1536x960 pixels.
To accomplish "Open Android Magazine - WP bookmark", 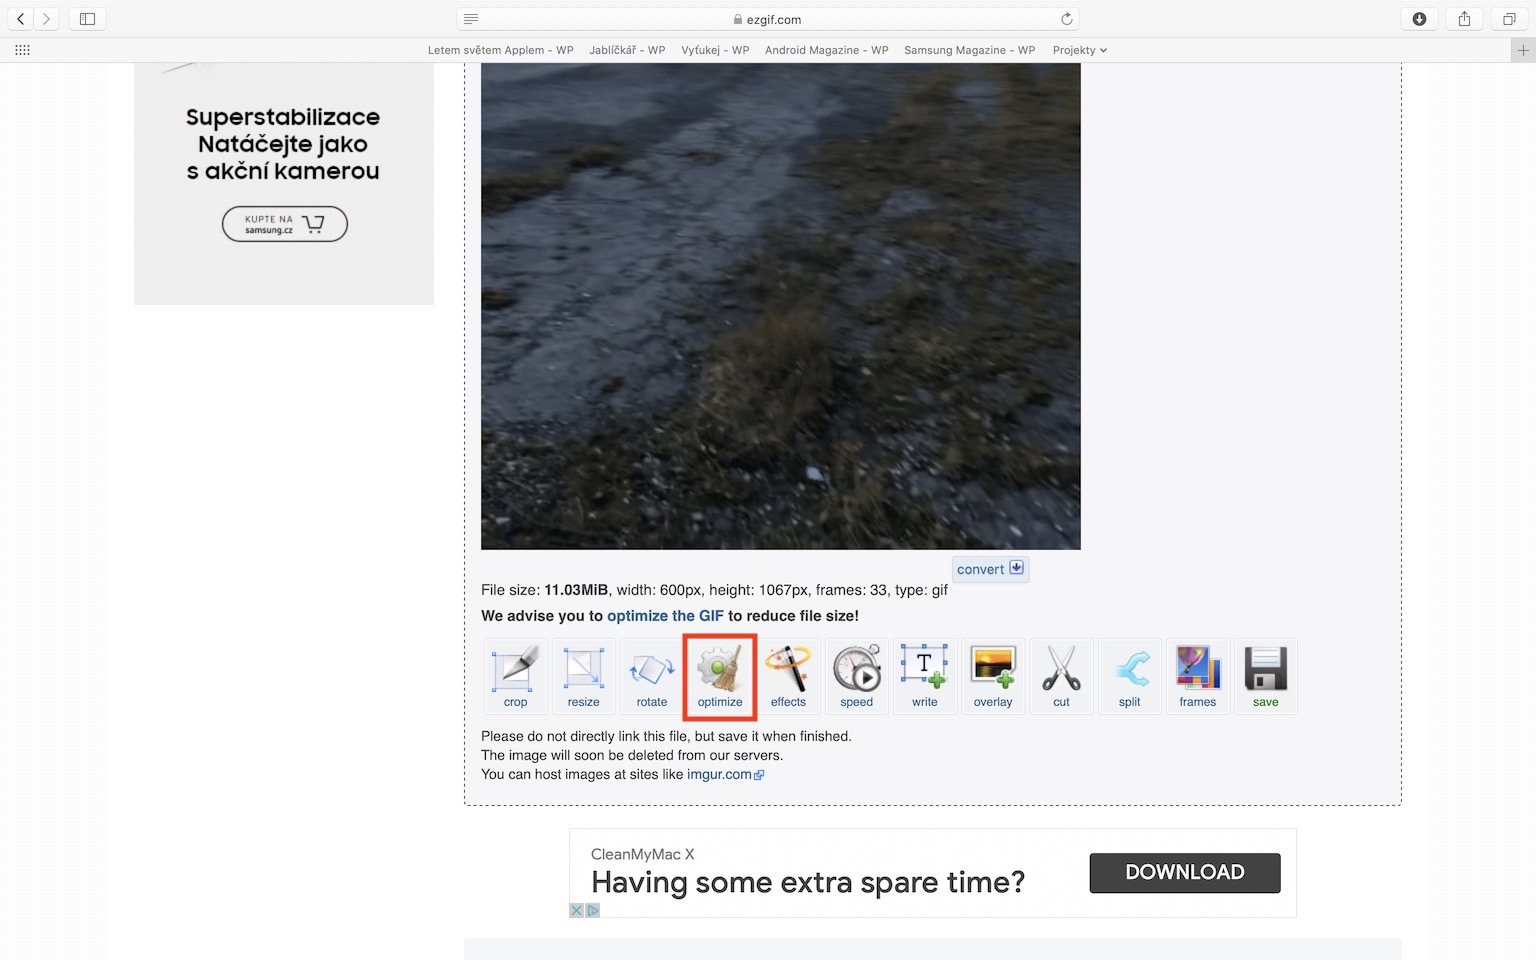I will [x=827, y=50].
